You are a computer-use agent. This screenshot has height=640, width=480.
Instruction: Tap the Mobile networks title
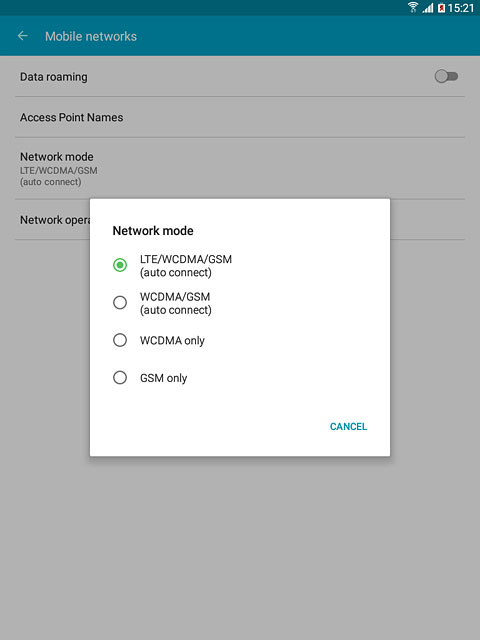[x=91, y=36]
